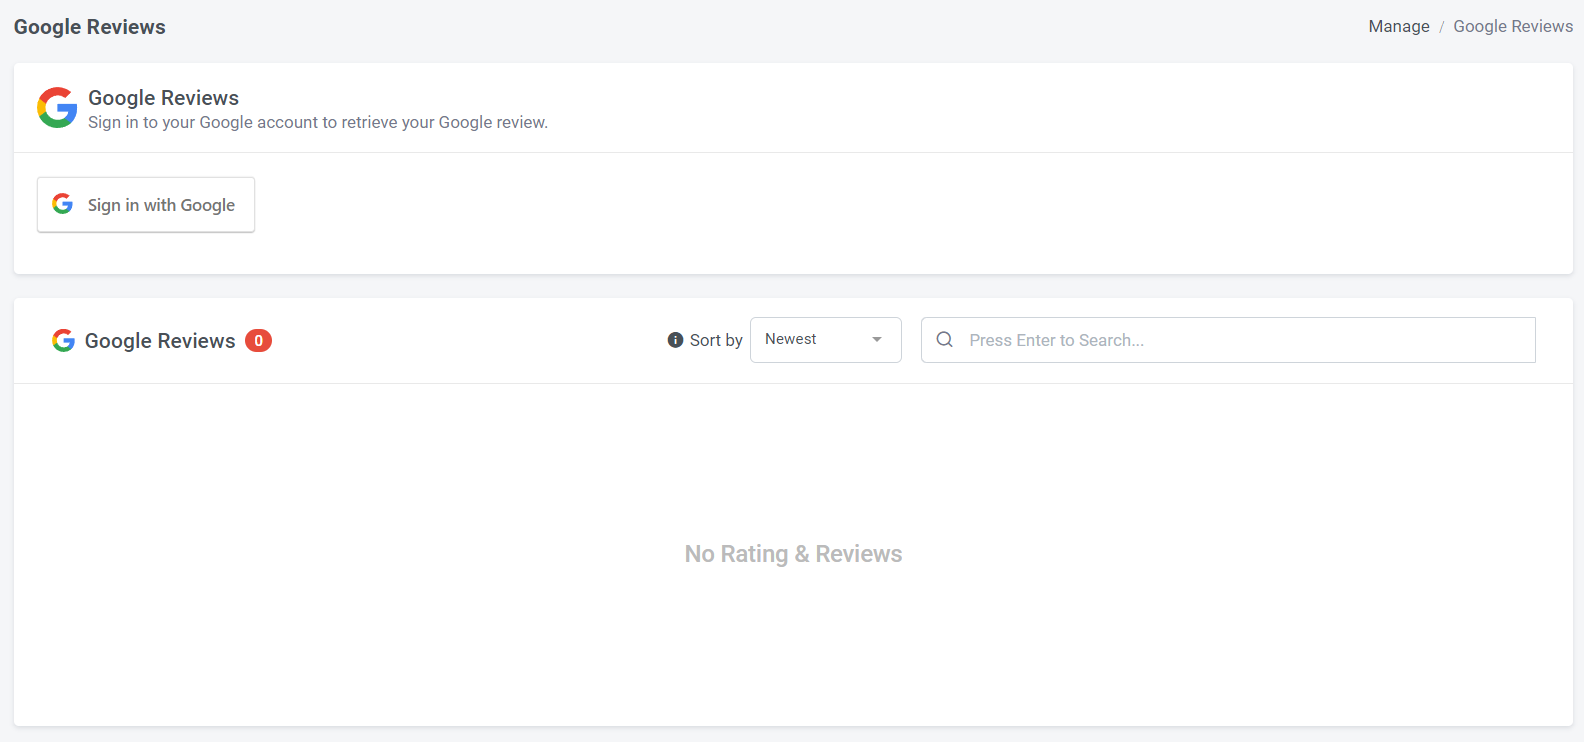
Task: Click the Sort by label
Action: click(x=716, y=340)
